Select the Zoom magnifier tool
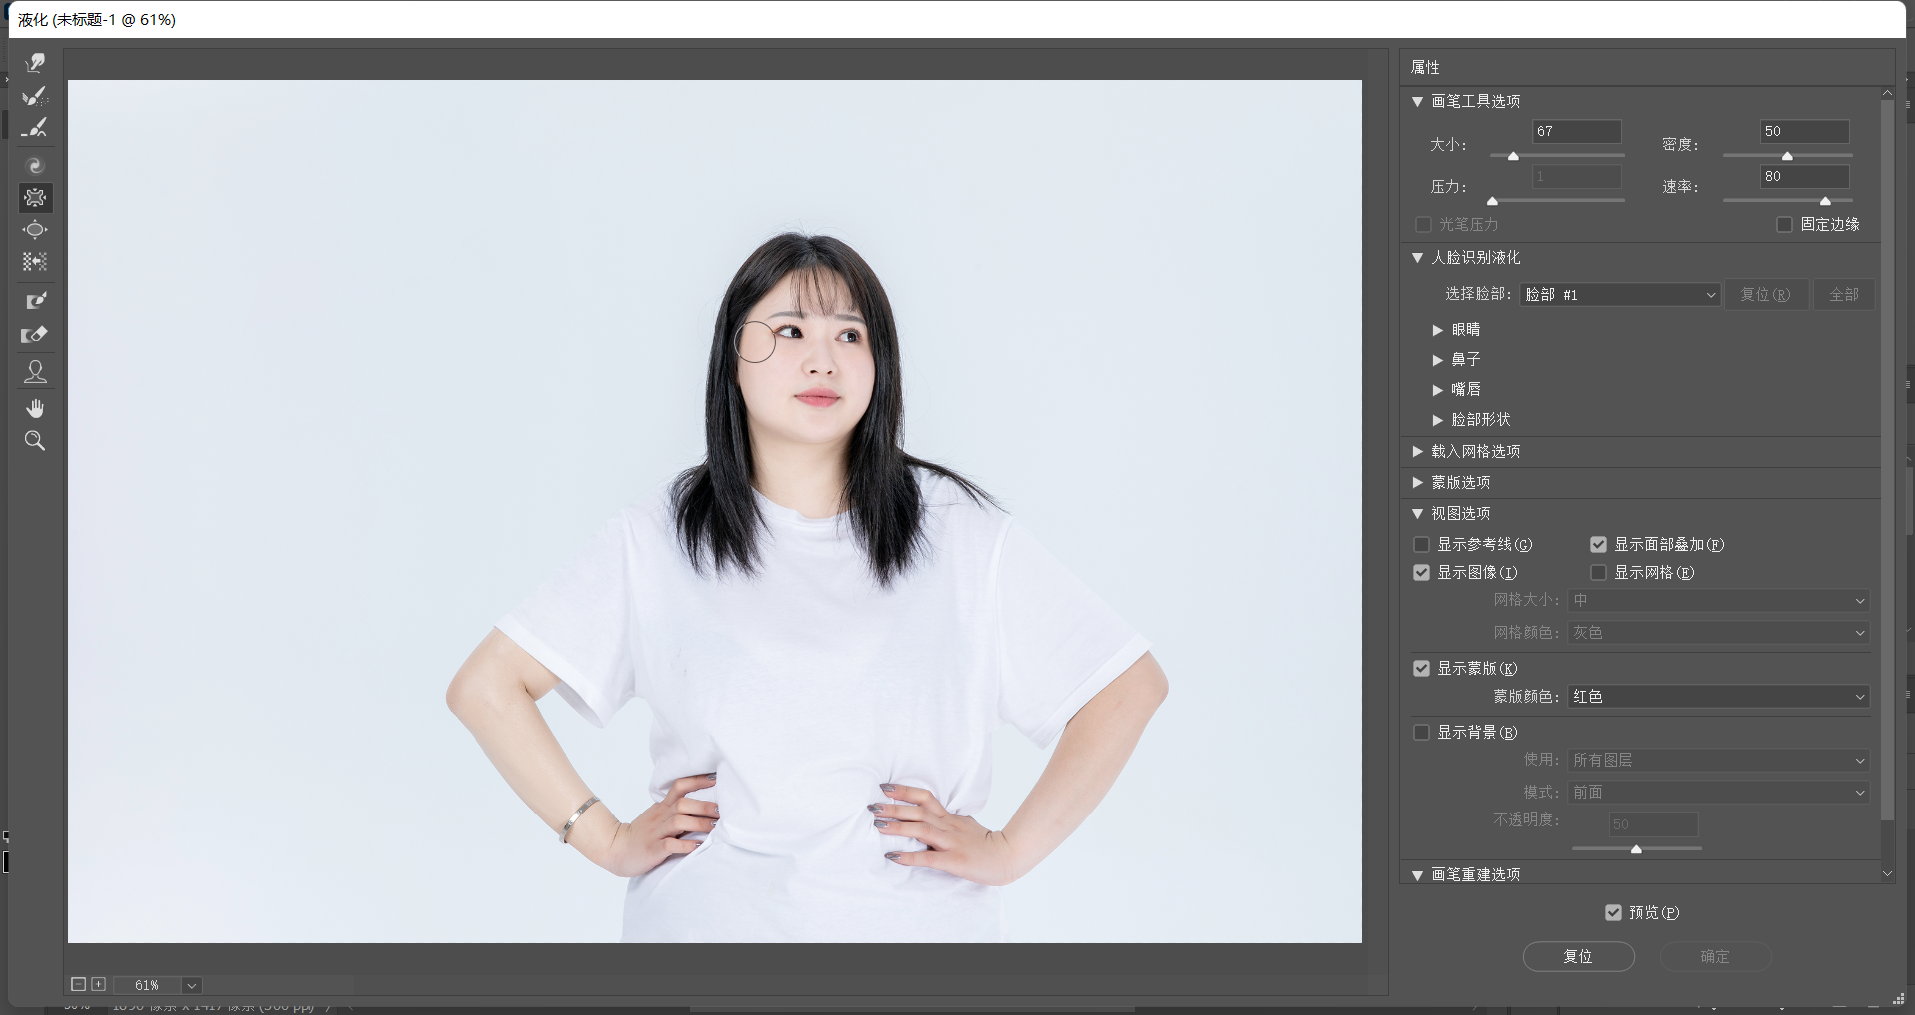This screenshot has height=1015, width=1915. [35, 441]
